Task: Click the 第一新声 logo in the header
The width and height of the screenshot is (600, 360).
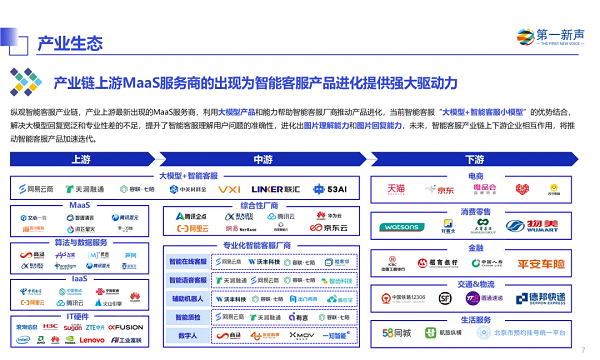Action: (x=550, y=37)
